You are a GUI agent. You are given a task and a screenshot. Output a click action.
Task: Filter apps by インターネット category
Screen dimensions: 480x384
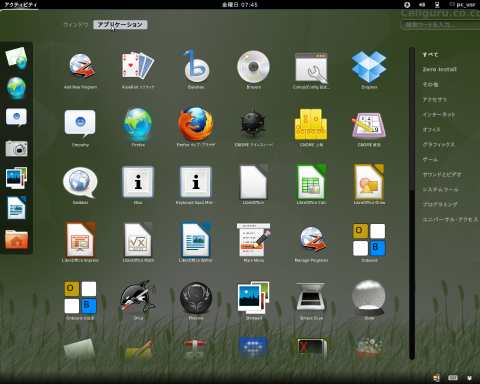439,115
